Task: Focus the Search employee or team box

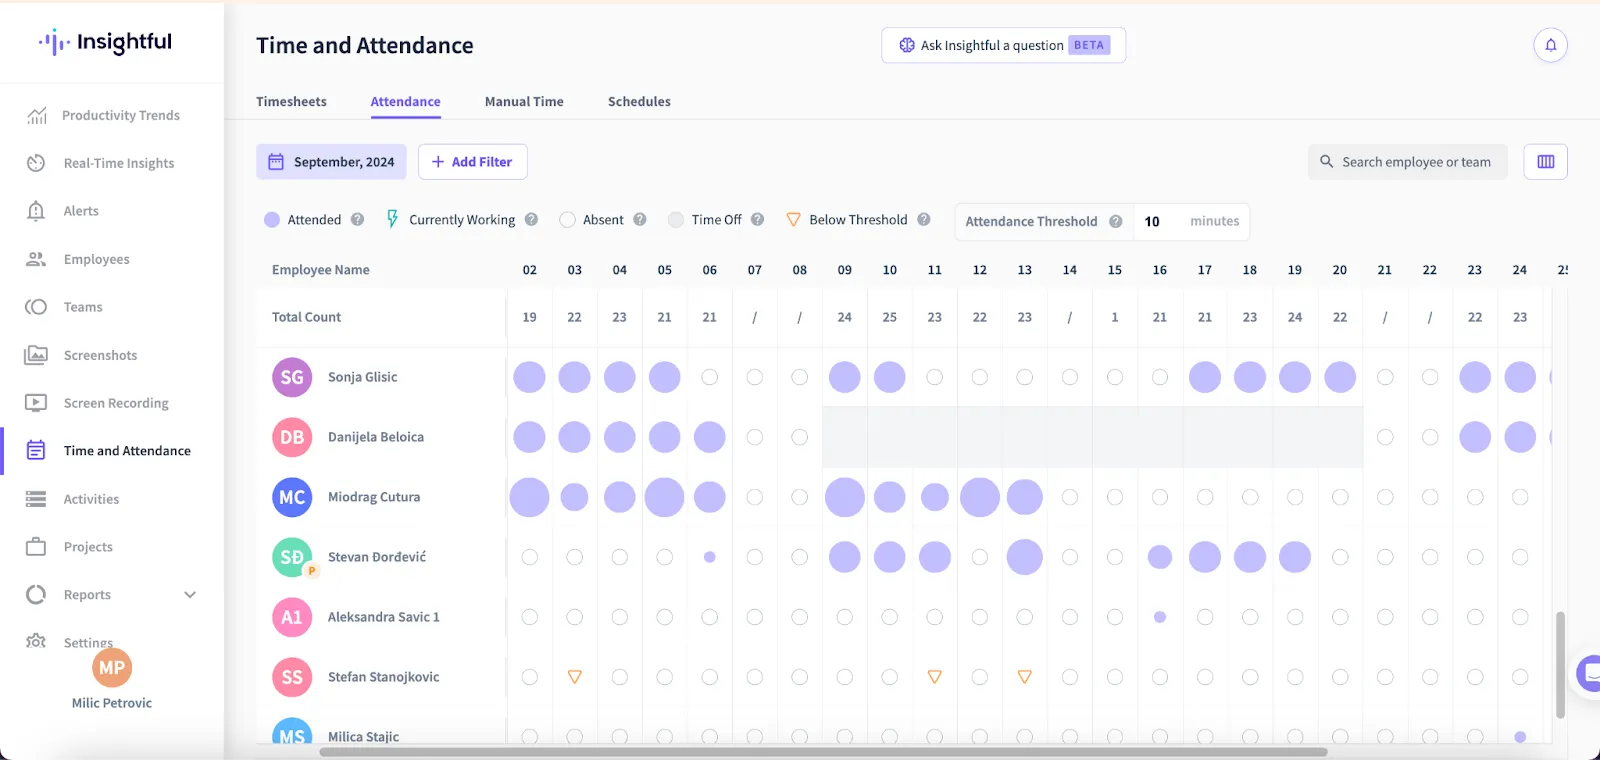Action: point(1407,162)
